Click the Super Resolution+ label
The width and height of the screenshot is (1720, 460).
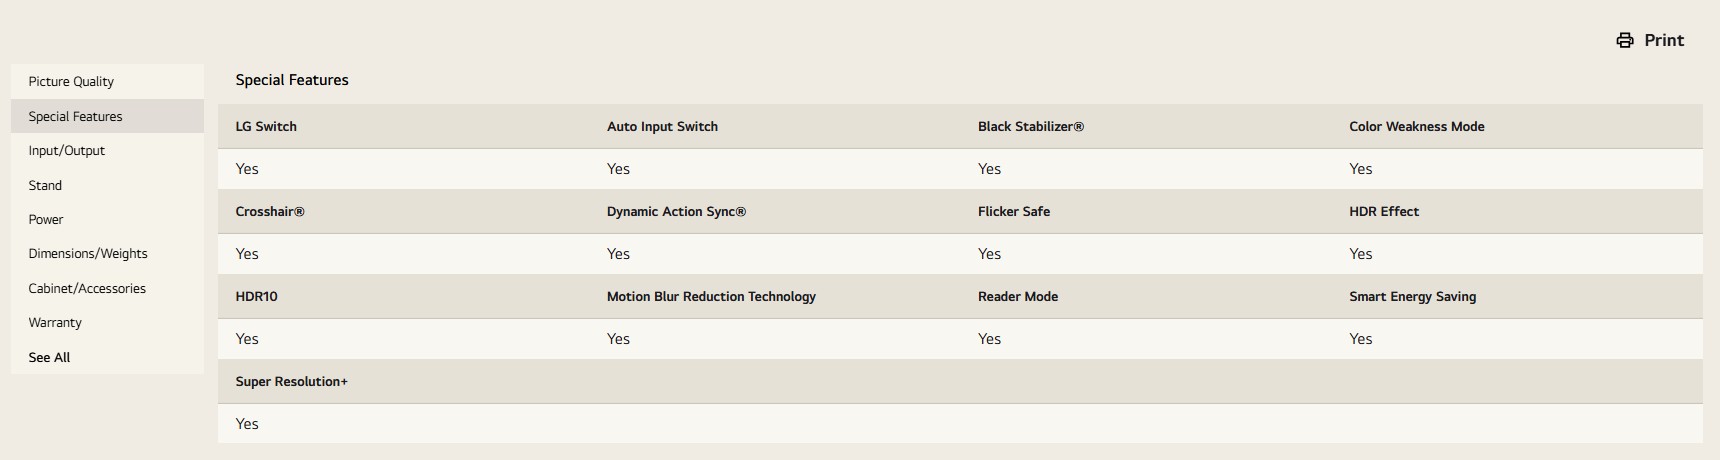(x=291, y=382)
